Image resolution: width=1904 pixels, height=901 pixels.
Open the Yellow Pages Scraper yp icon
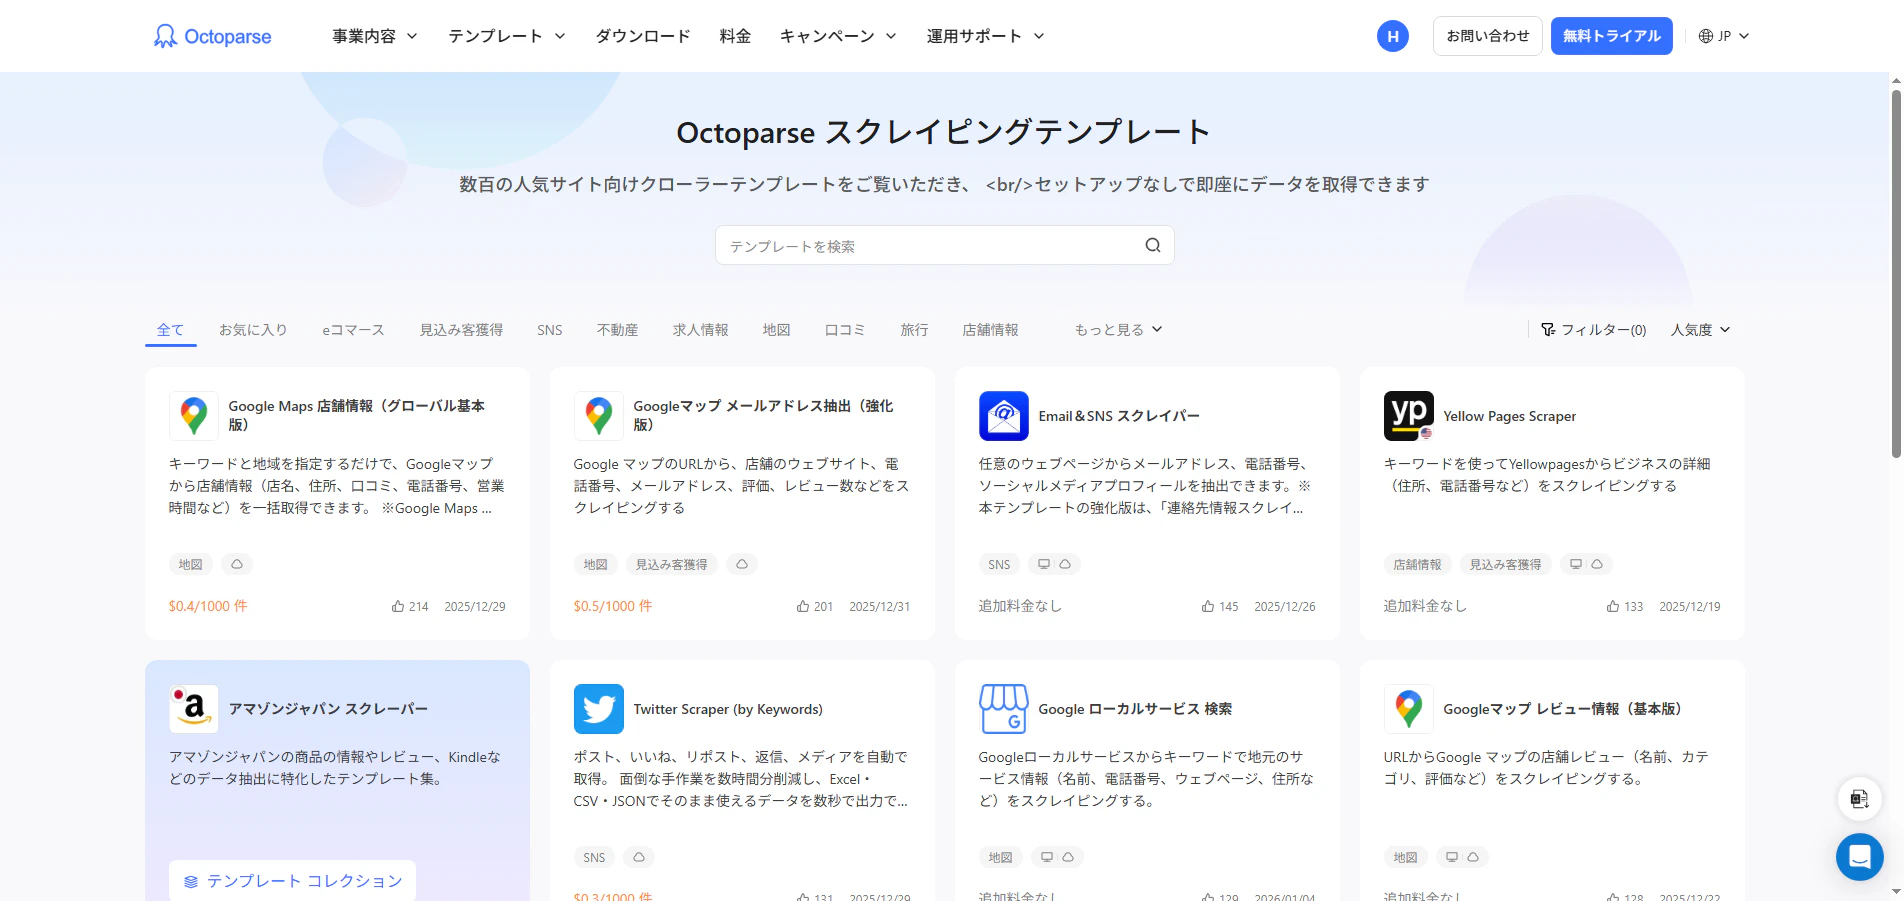[1408, 415]
